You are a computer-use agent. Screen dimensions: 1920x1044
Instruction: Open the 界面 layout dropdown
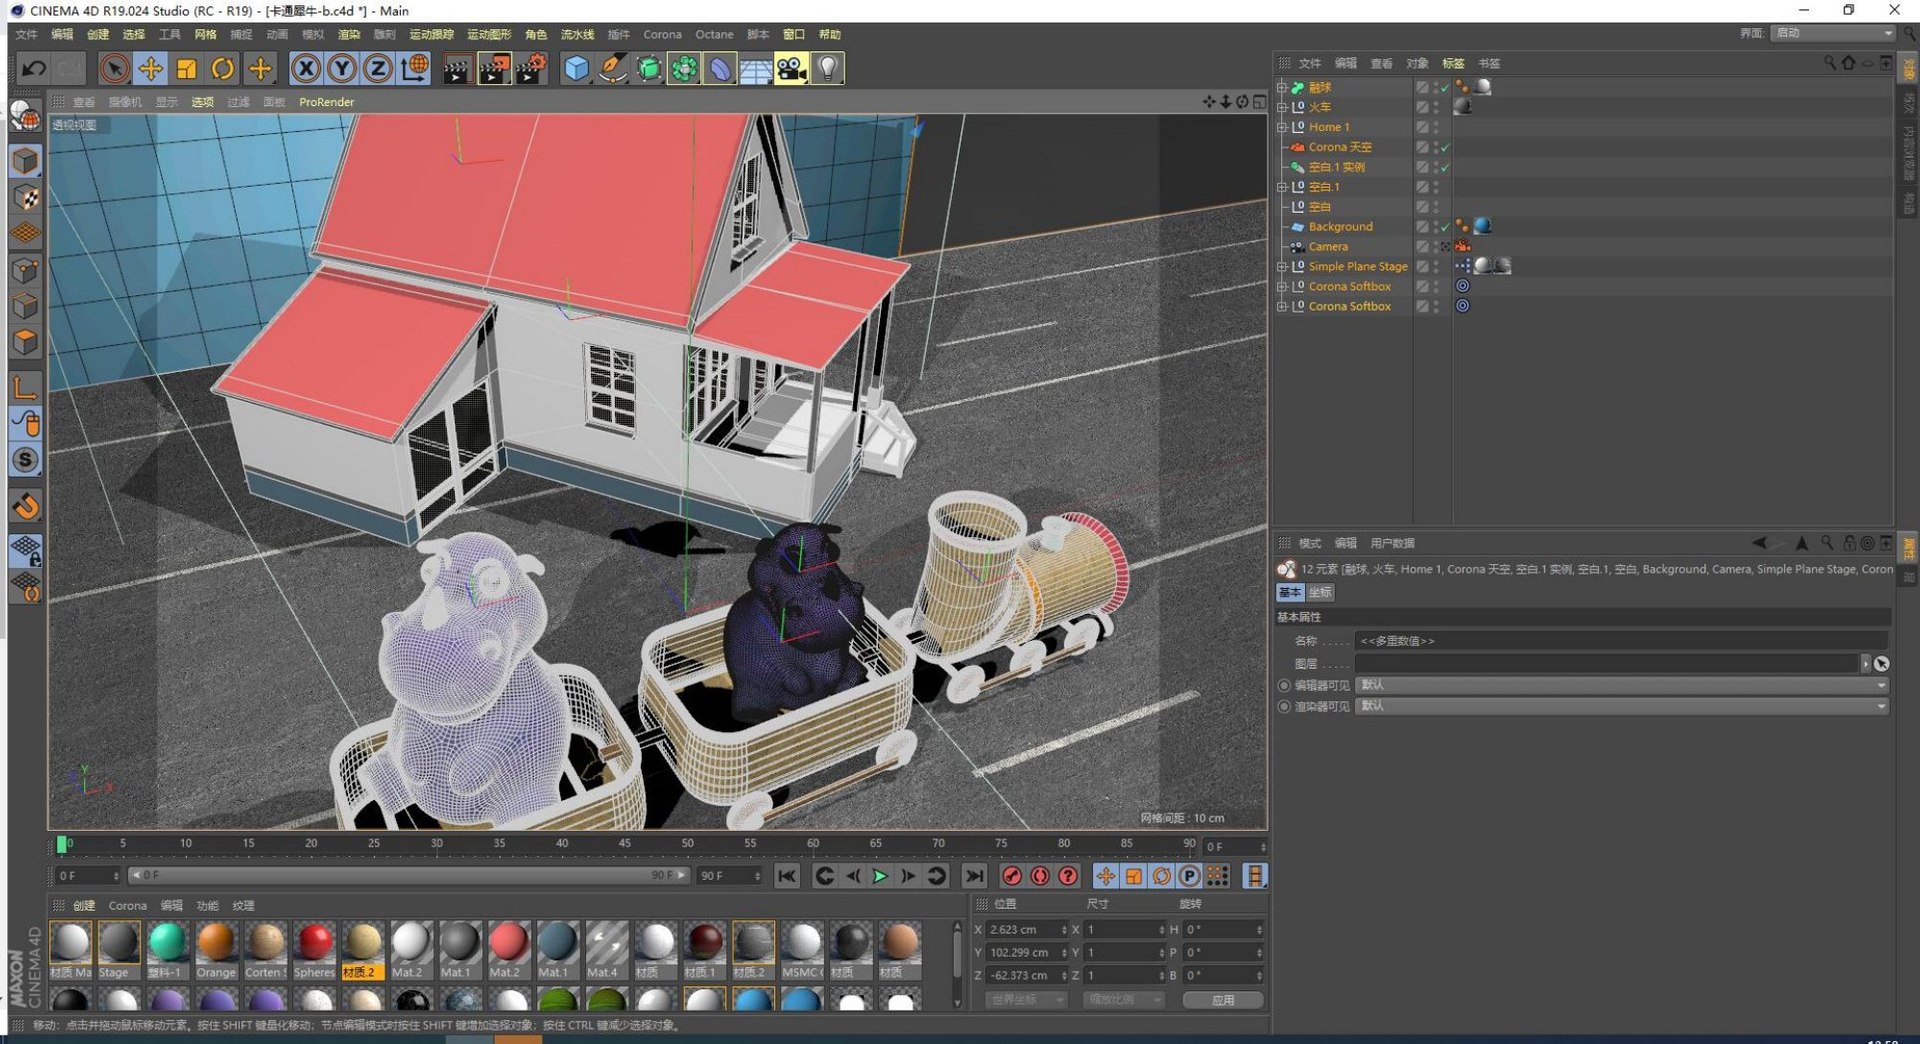(1833, 33)
